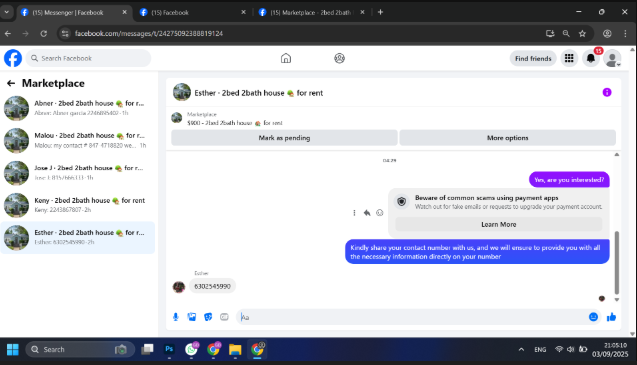Go back from Marketplace with the arrow

pos(11,83)
